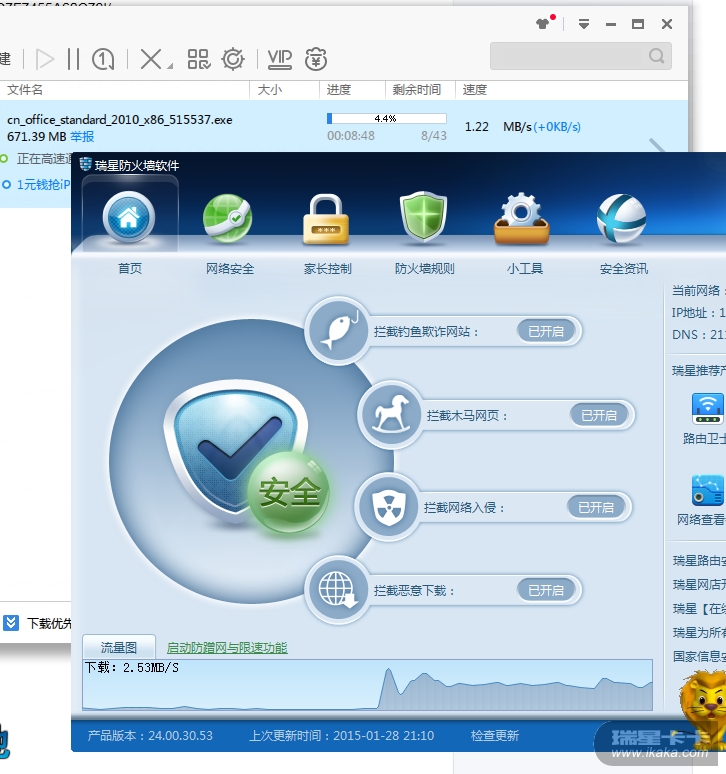Click the rocking horse trojan-block icon

tap(390, 414)
